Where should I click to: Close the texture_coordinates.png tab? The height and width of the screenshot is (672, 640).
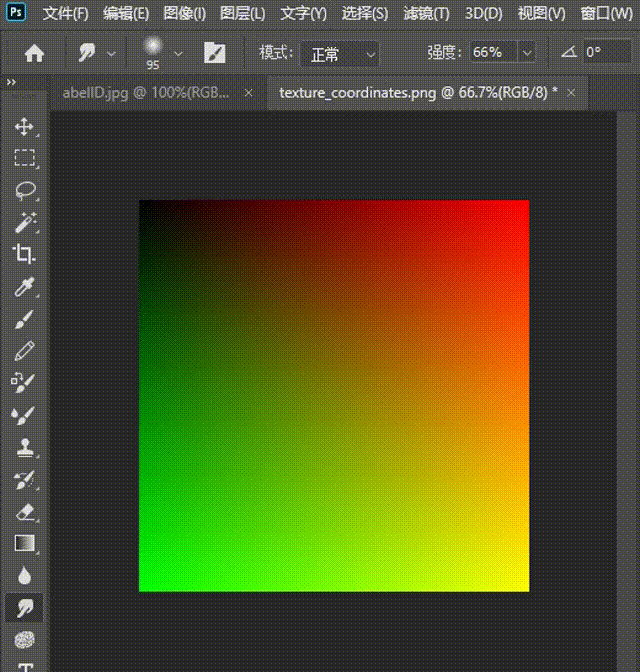click(571, 92)
